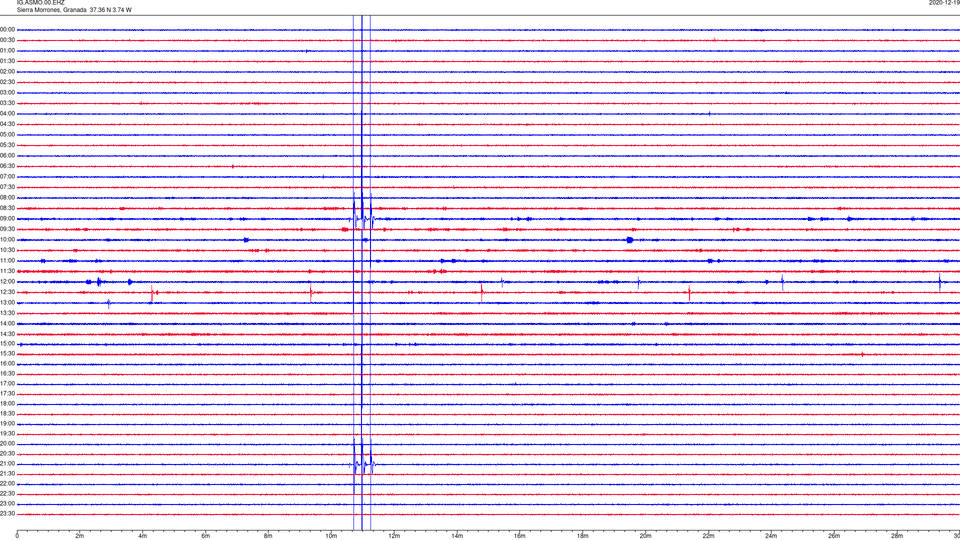
Task: Select the 28m minute-axis label
Action: [897, 536]
